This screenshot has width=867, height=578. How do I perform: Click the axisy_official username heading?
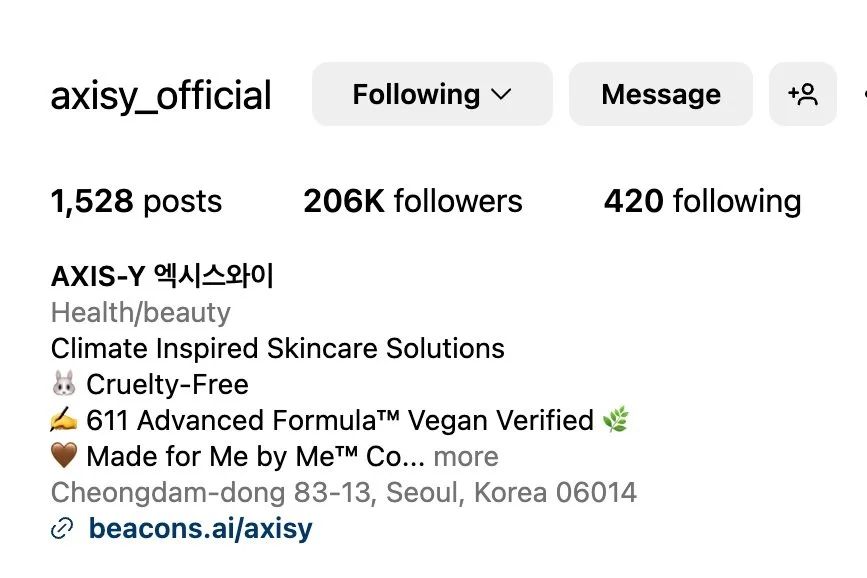coord(161,96)
